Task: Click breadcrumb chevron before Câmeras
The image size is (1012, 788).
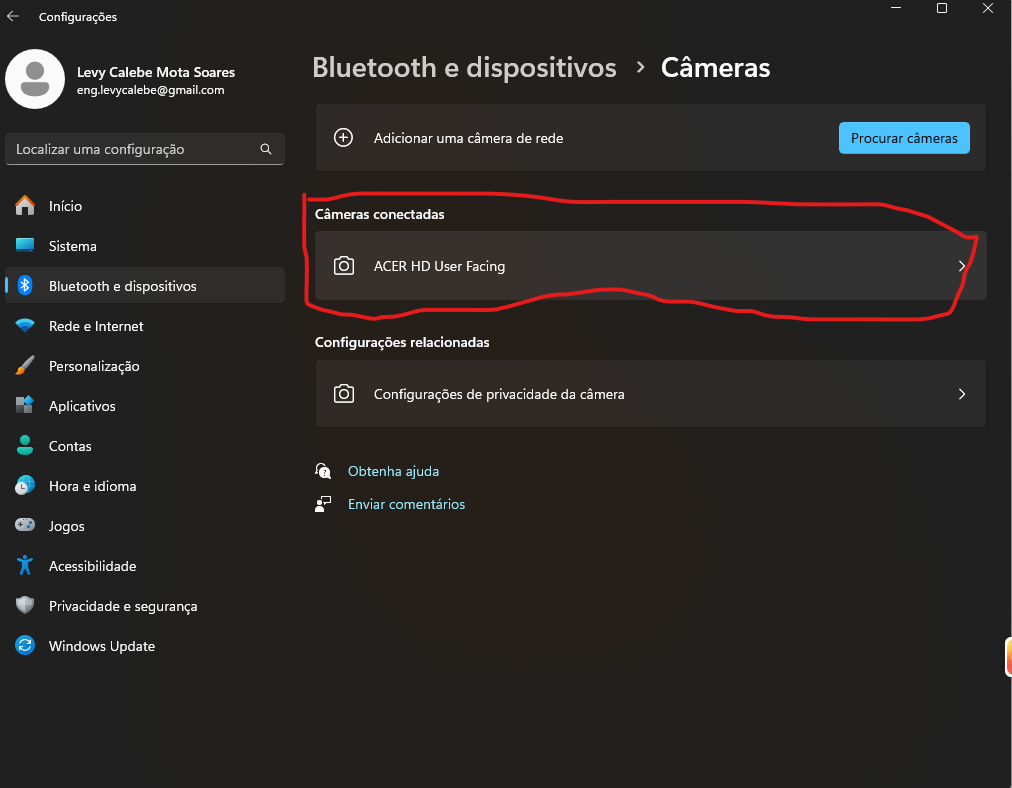Action: point(640,67)
